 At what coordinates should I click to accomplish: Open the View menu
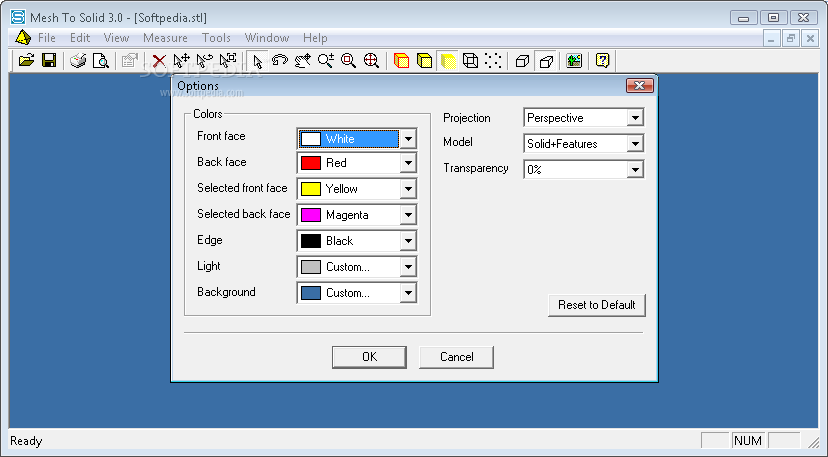[116, 38]
